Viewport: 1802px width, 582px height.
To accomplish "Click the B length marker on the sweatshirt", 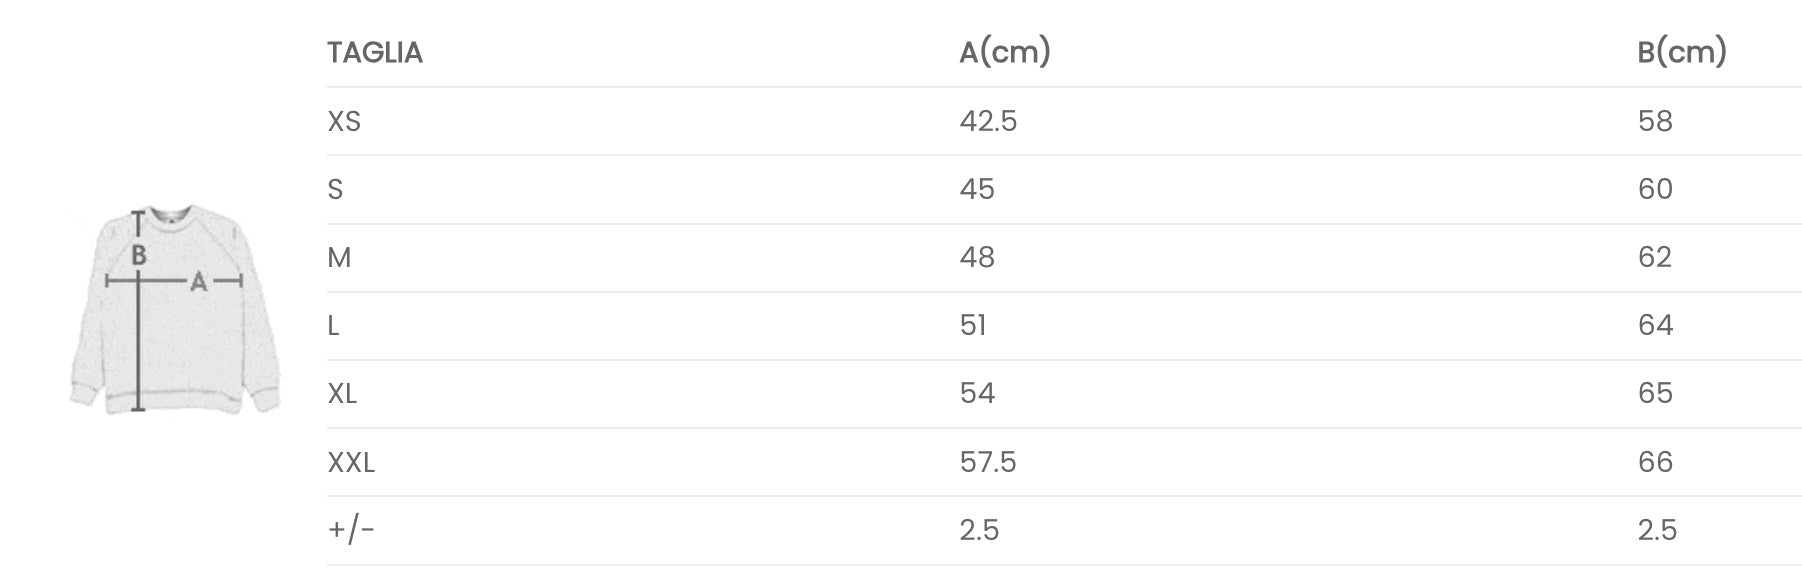I will [139, 255].
